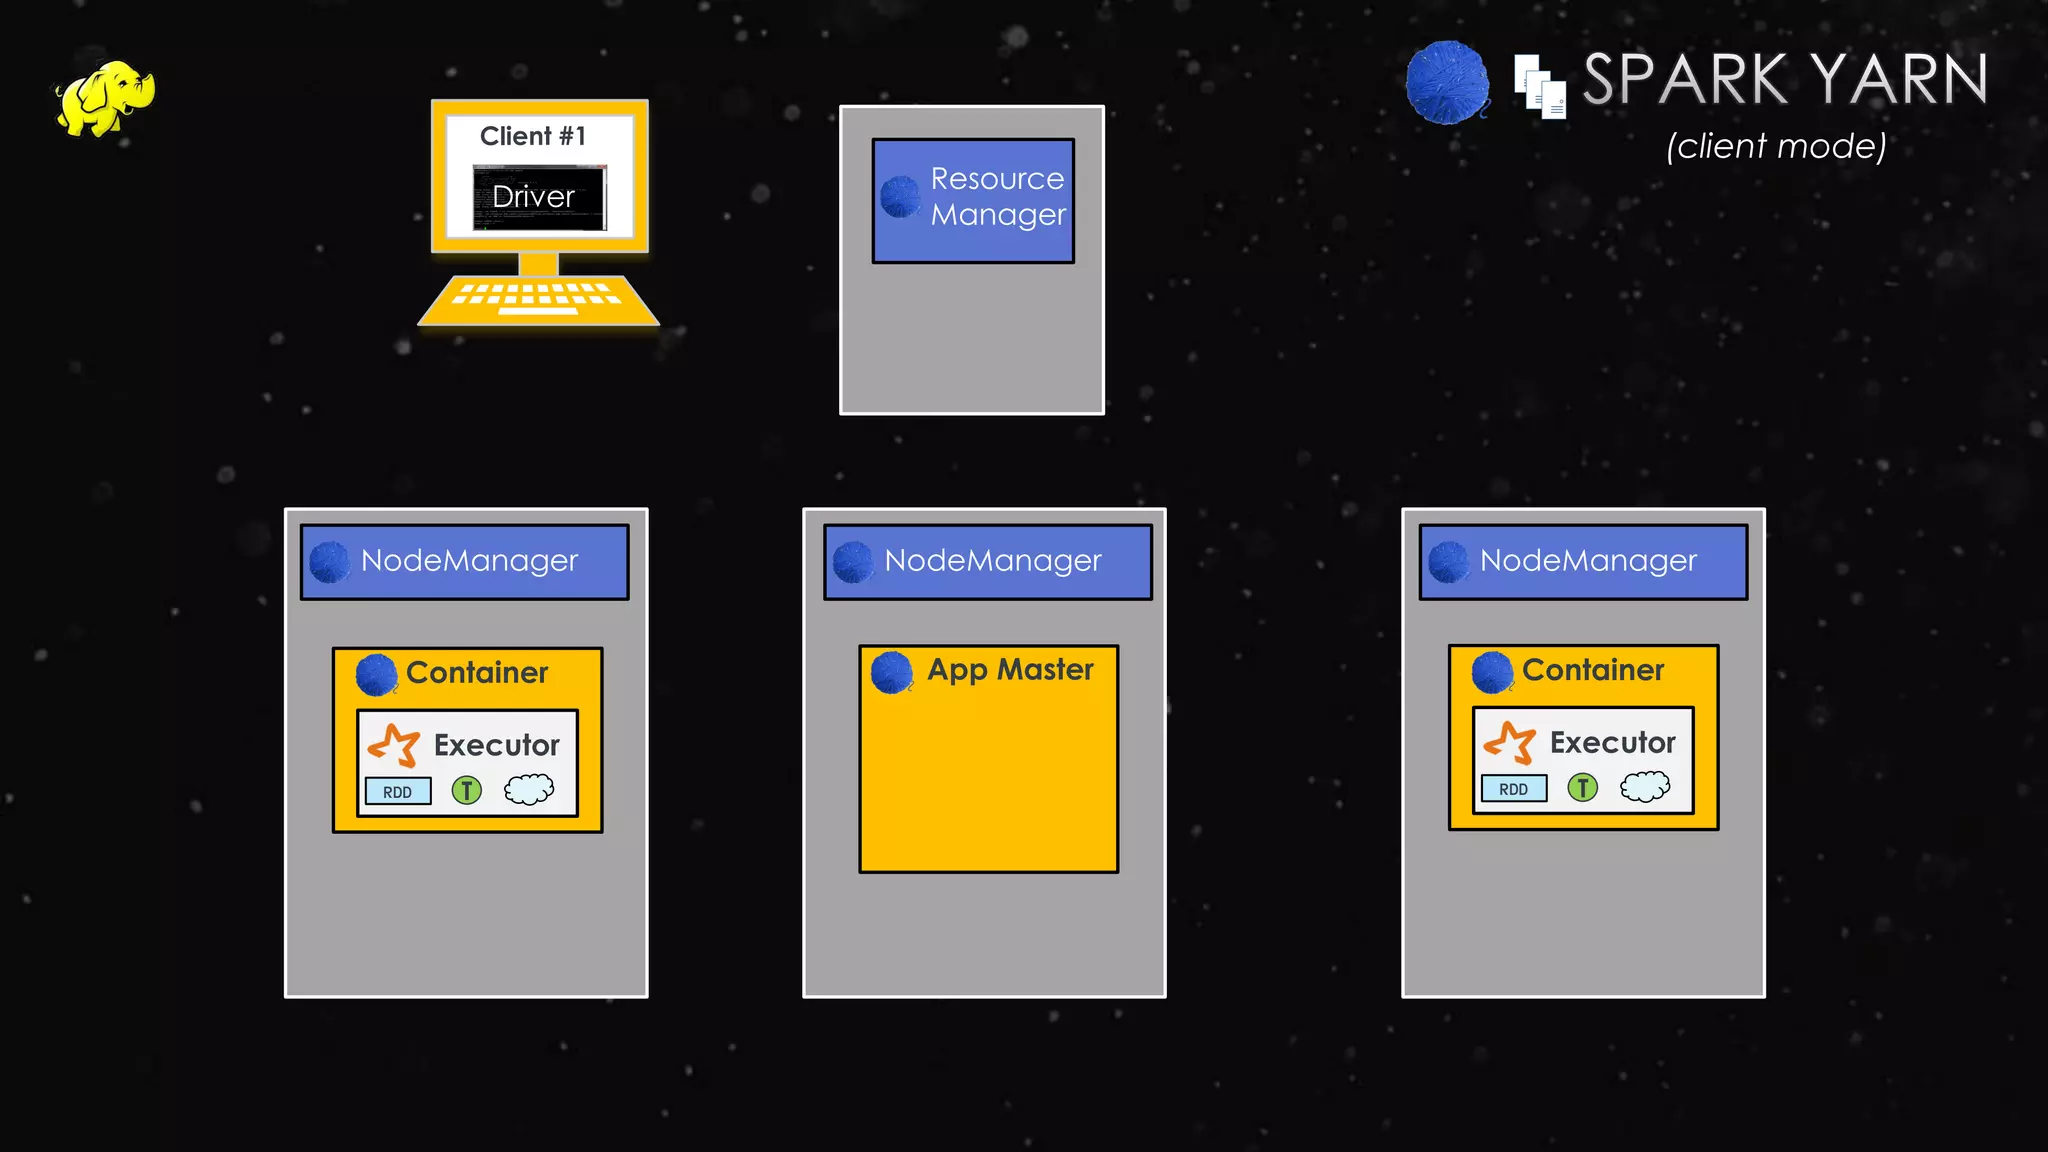Viewport: 2048px width, 1152px height.
Task: Click the middle NodeManager bar
Action: [x=988, y=561]
